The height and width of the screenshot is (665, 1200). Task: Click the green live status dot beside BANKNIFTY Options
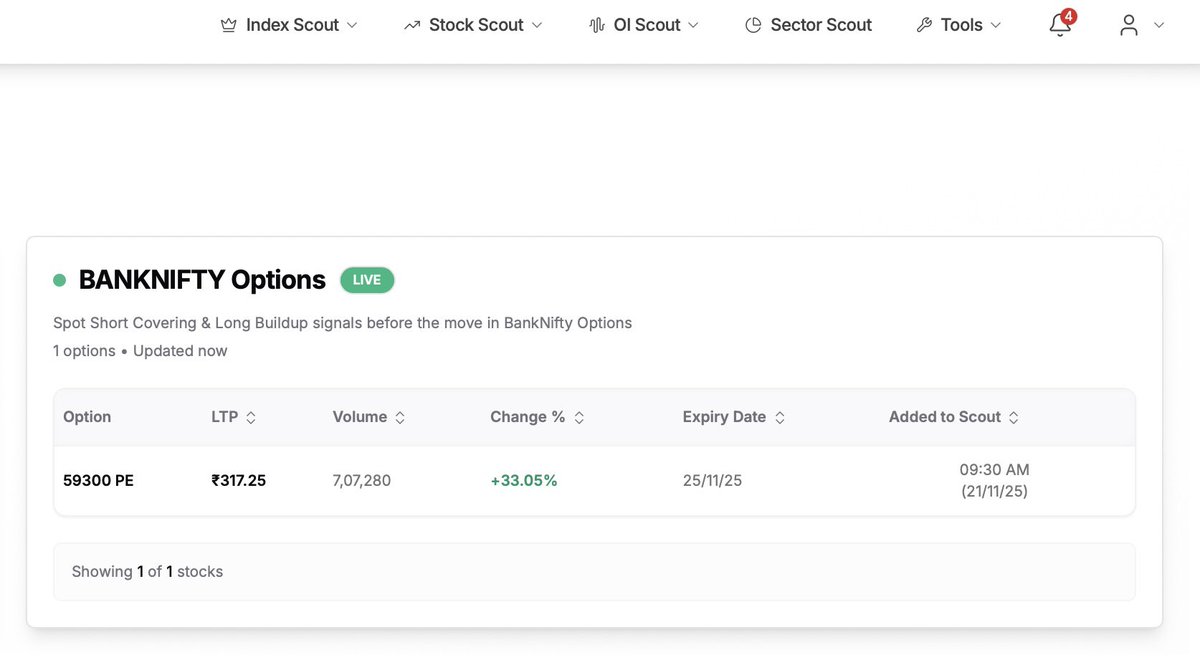click(x=59, y=279)
